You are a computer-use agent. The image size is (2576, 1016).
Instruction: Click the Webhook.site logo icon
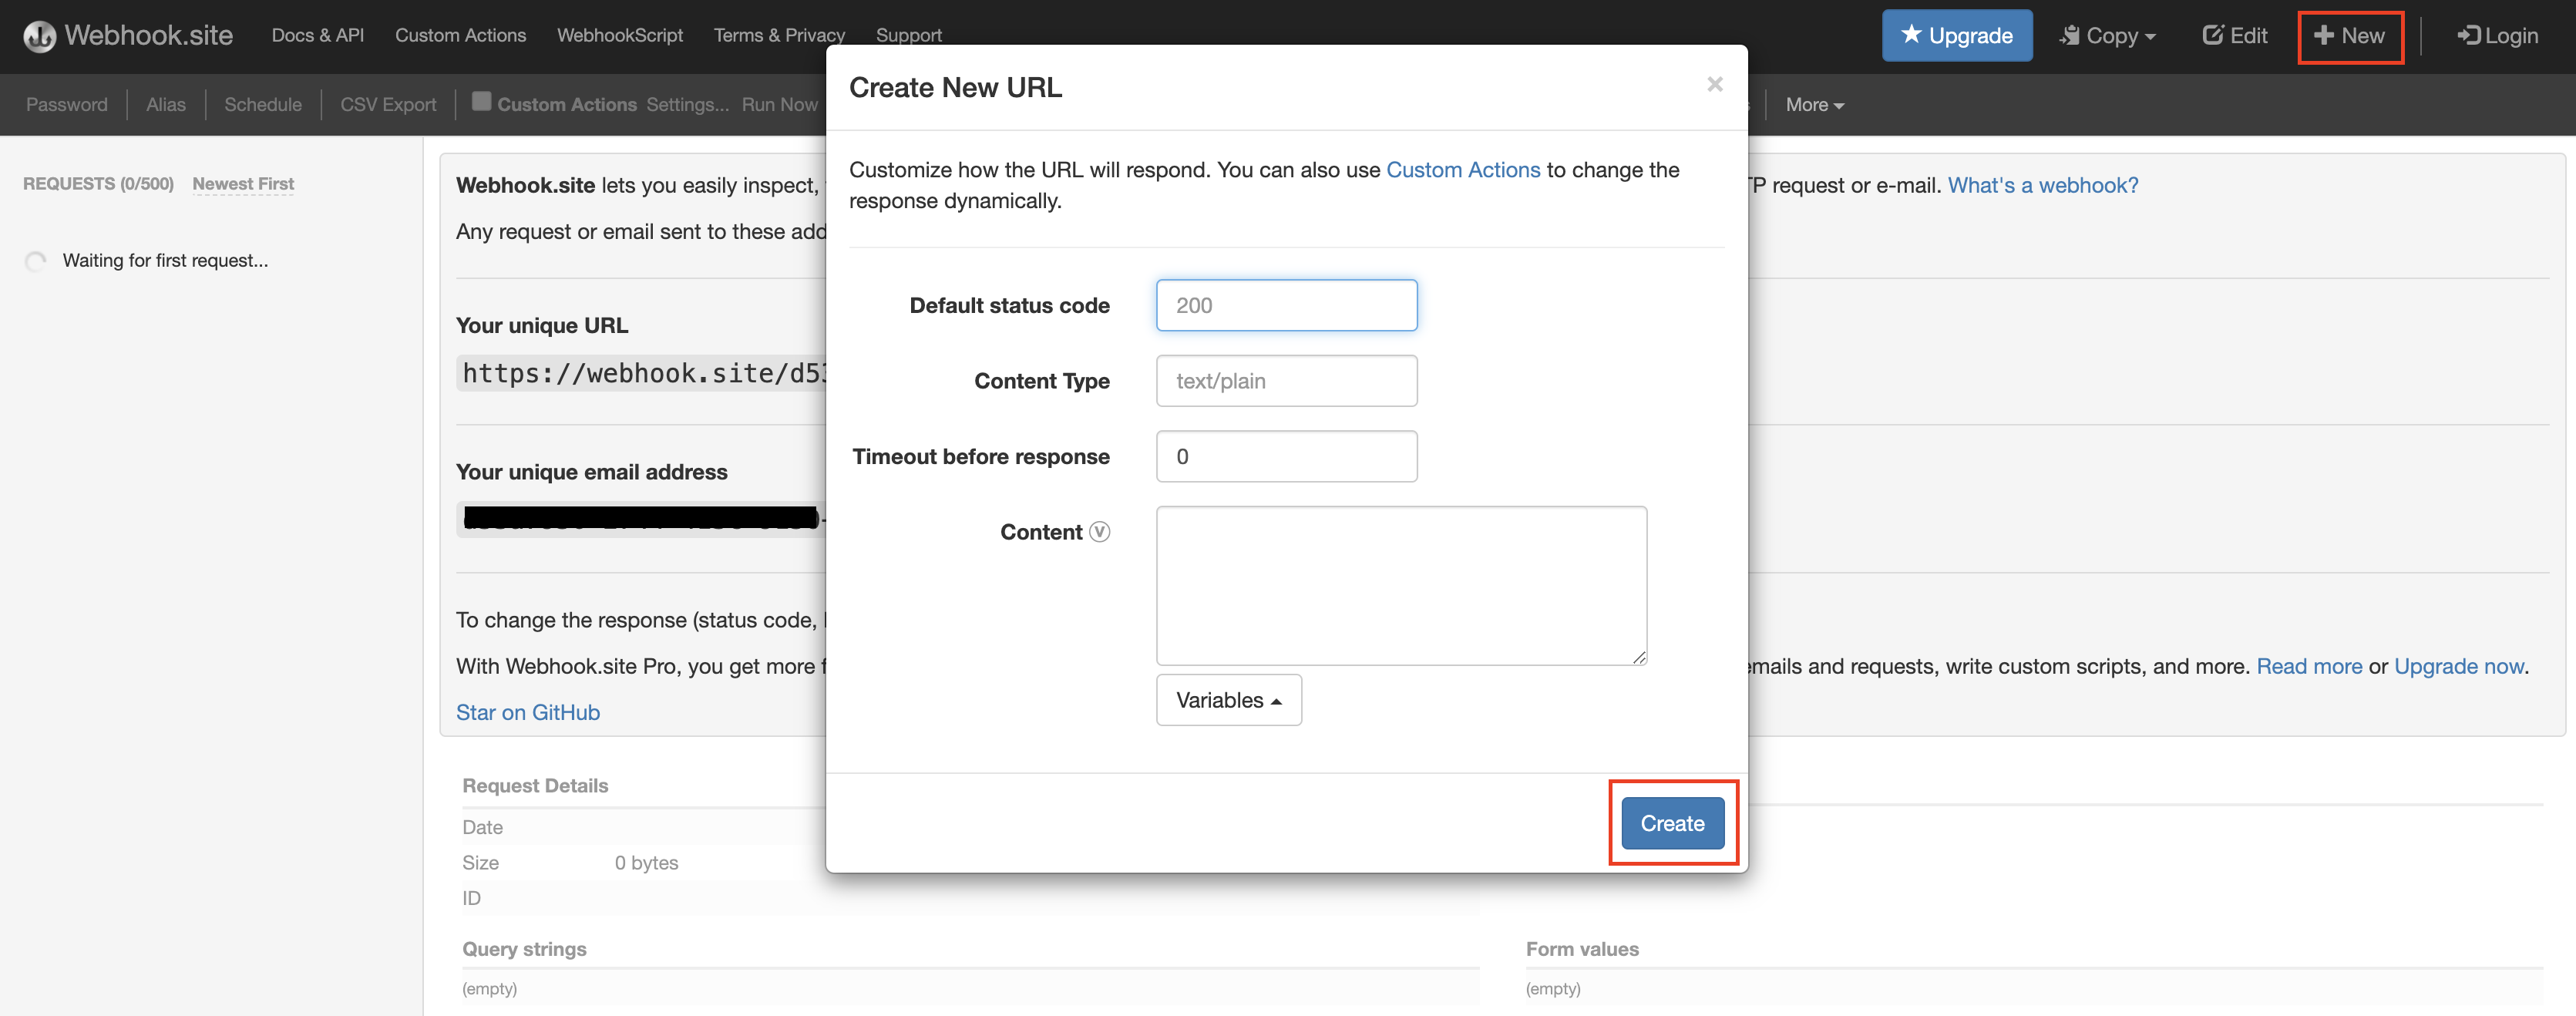pos(39,35)
